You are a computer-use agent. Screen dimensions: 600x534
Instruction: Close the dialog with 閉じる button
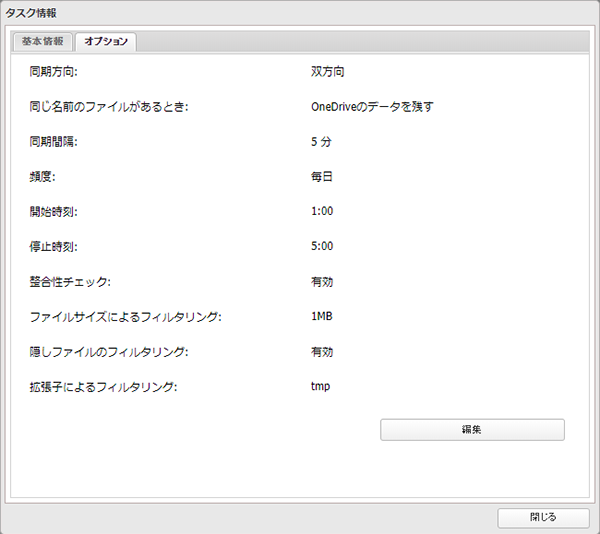pyautogui.click(x=543, y=518)
